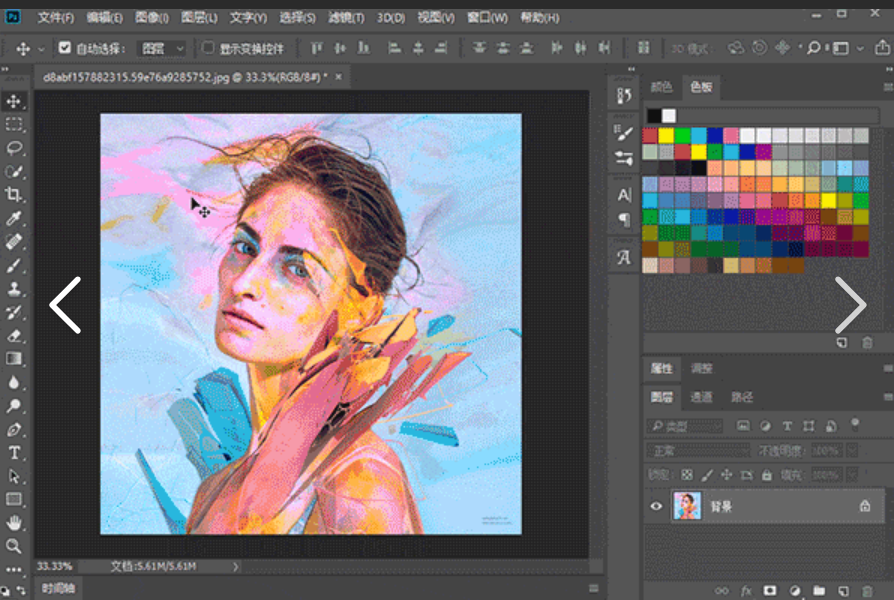Open the Swatches panel flyout menu
Screen dimensions: 894x600
click(888, 87)
